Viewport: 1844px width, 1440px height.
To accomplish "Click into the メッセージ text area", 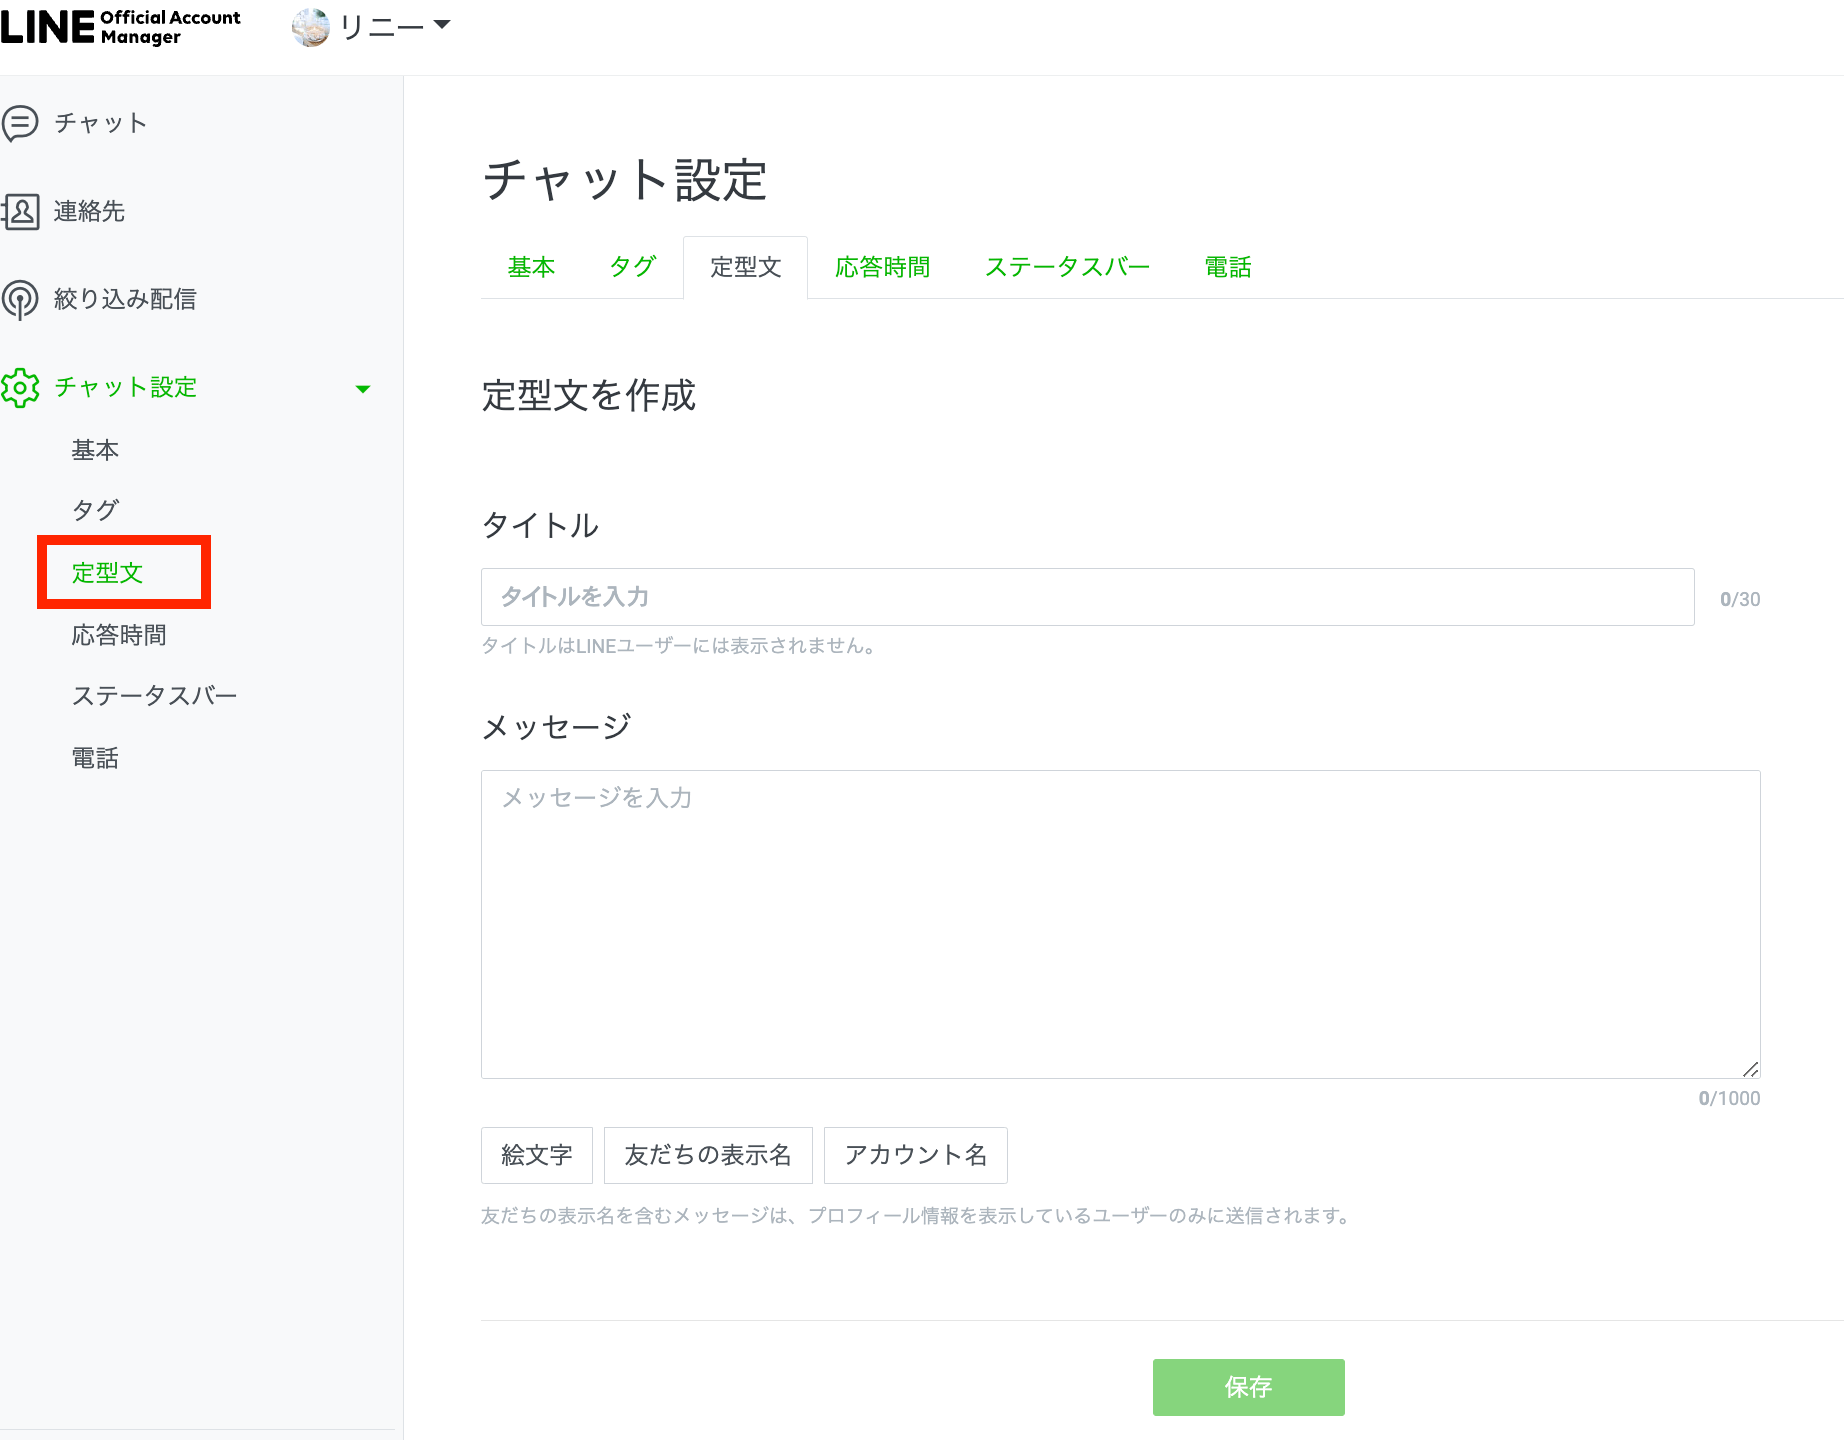I will click(1120, 924).
